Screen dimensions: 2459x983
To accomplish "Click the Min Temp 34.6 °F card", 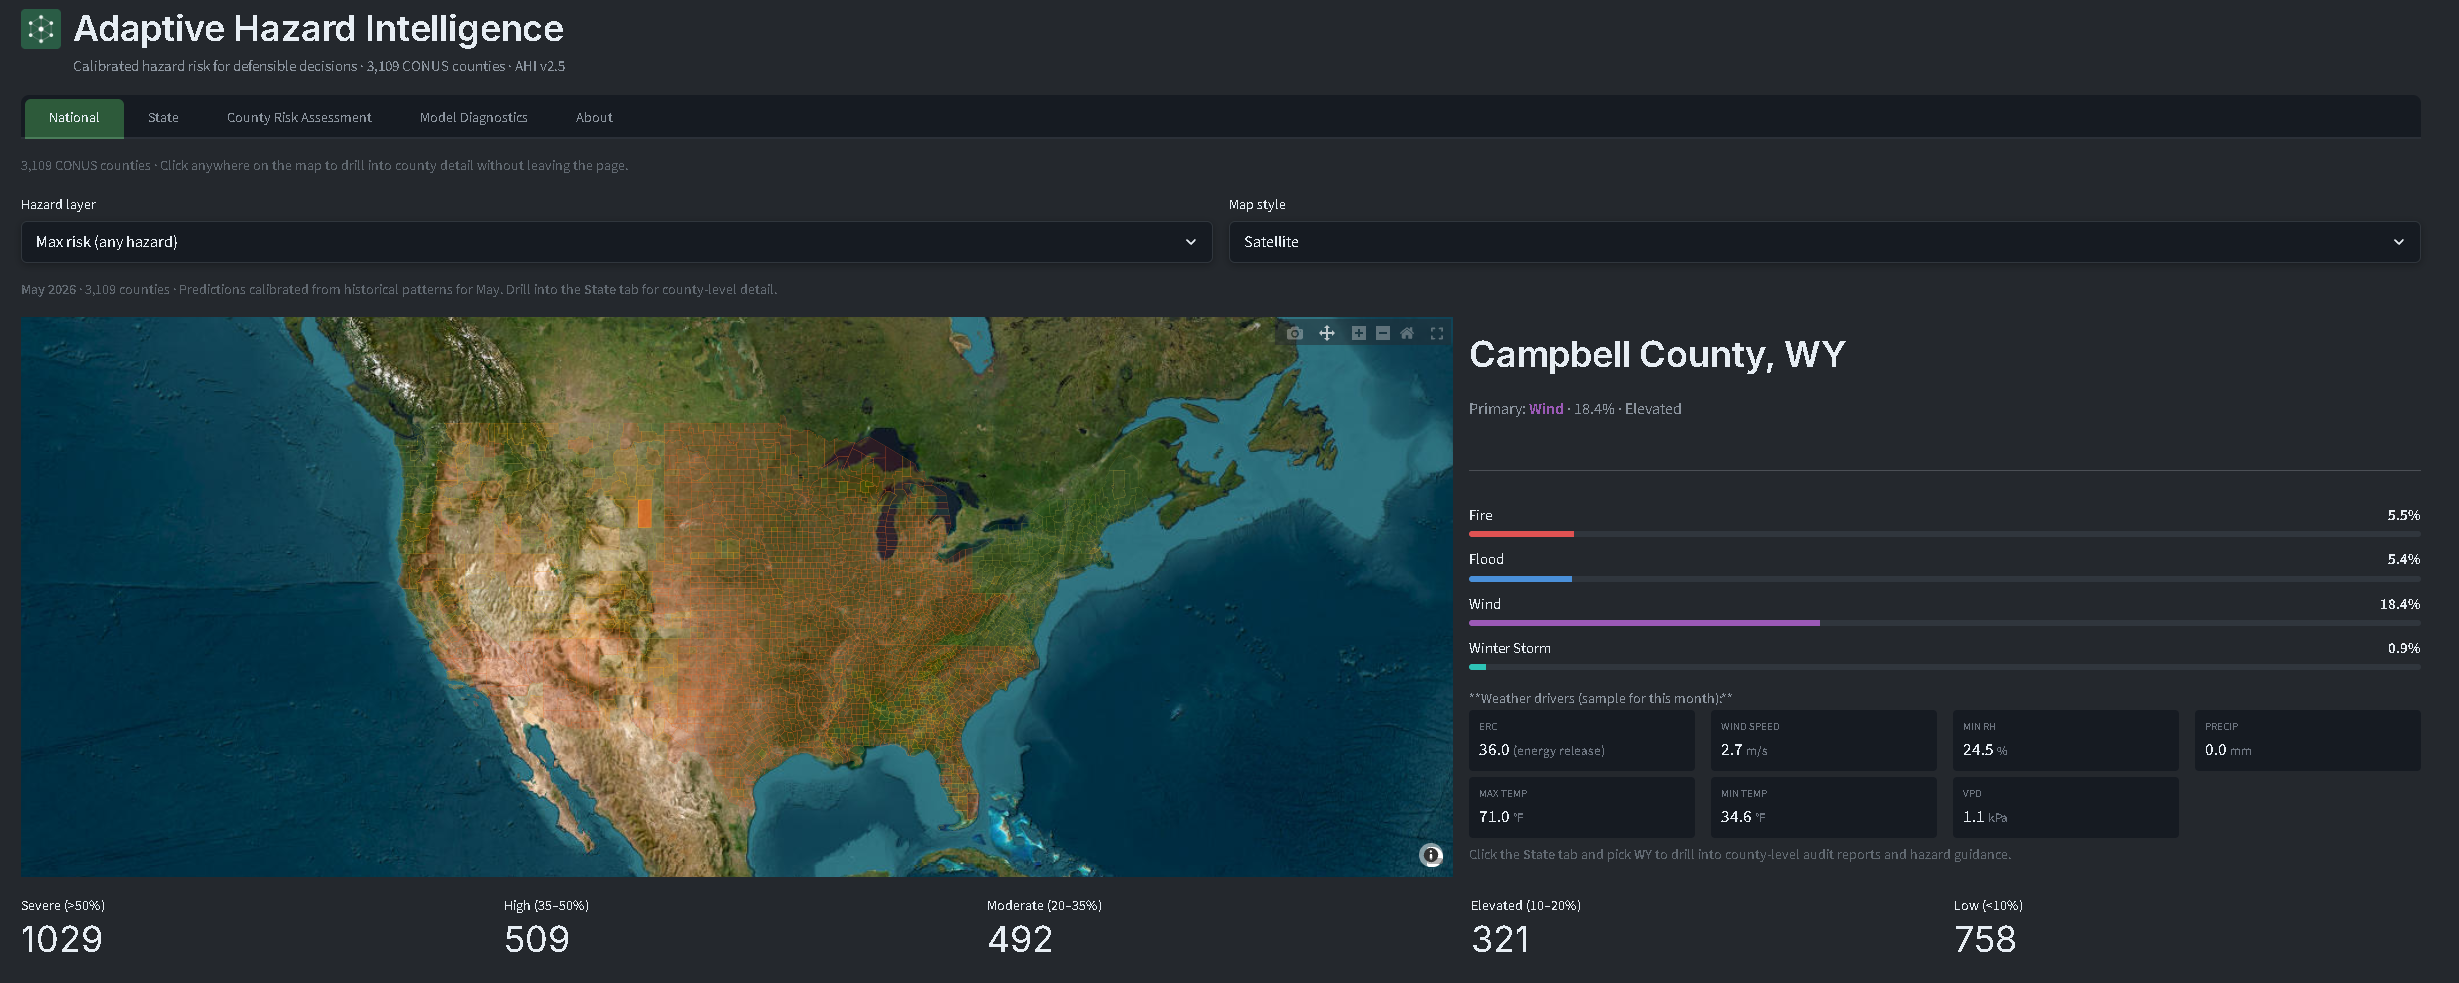I will 1823,807.
